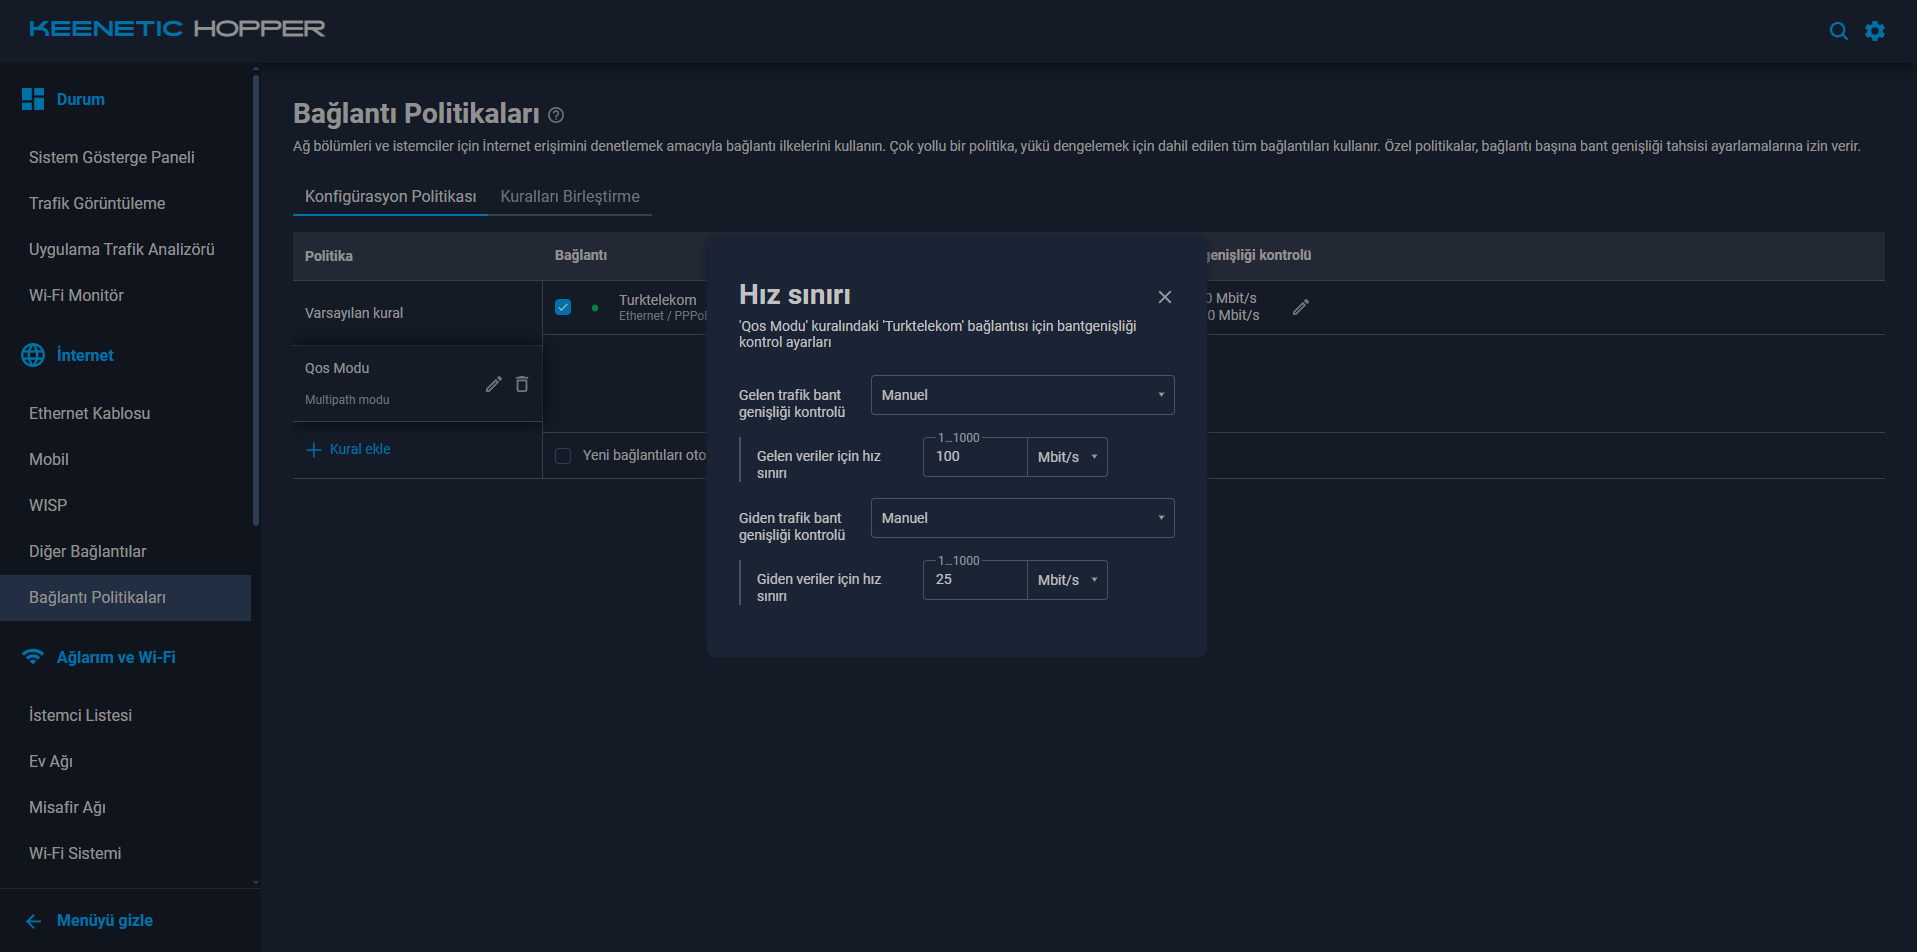The width and height of the screenshot is (1917, 952).
Task: Open the settings gear icon
Action: pyautogui.click(x=1875, y=31)
